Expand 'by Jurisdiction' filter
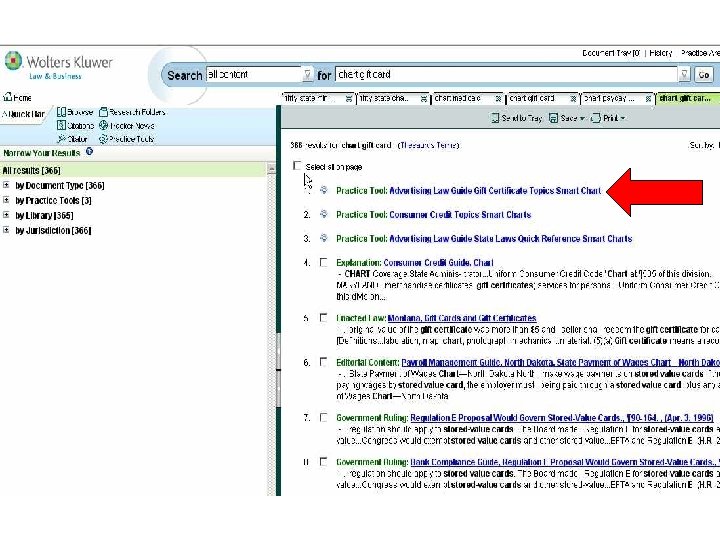720x540 pixels. tap(6, 230)
